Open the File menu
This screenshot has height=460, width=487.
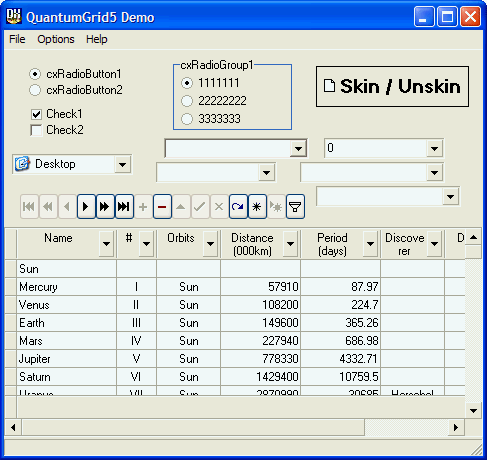(17, 39)
